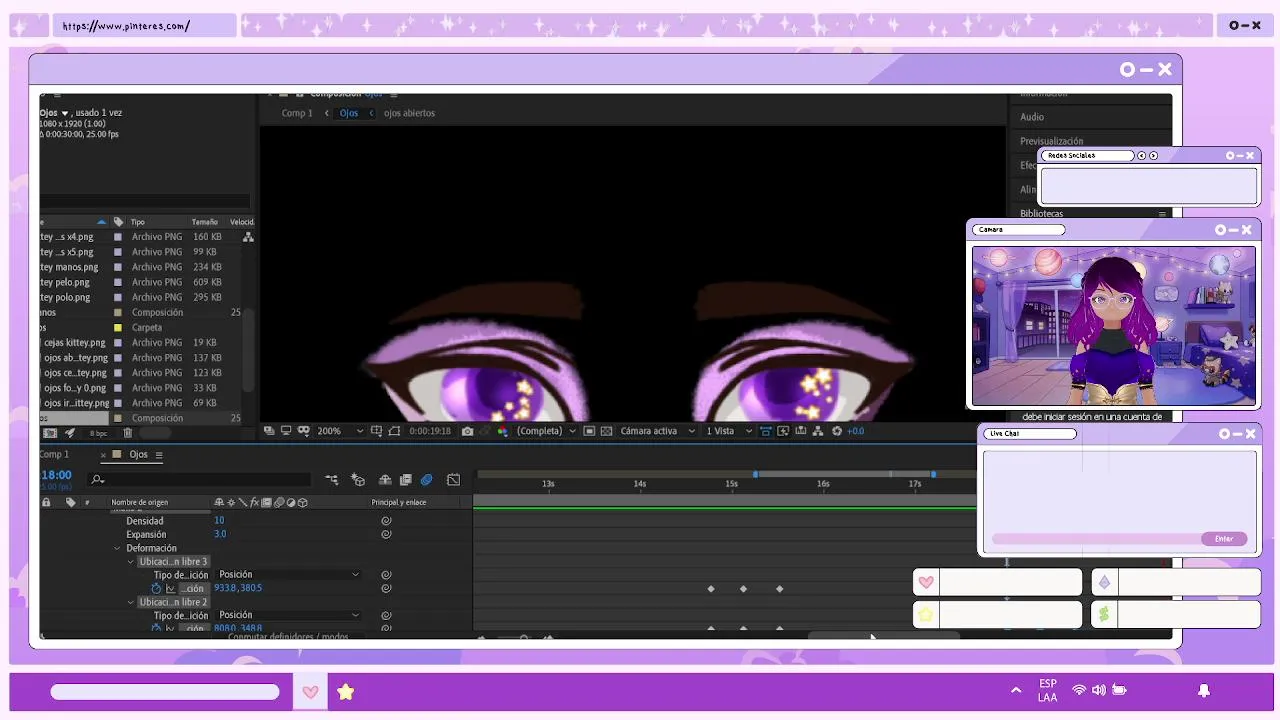Click the timeline button icon in viewer
1280x720 pixels.
coord(800,431)
